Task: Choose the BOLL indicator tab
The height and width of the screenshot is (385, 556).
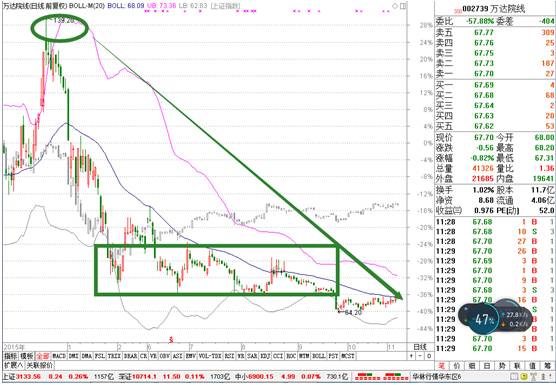Action: 319,356
